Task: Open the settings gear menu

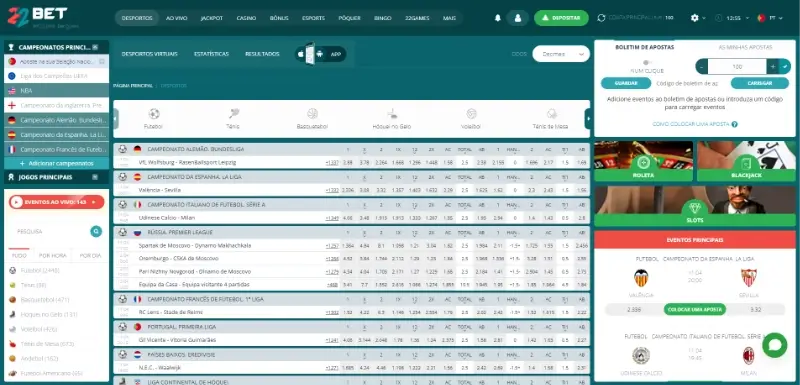Action: click(694, 18)
